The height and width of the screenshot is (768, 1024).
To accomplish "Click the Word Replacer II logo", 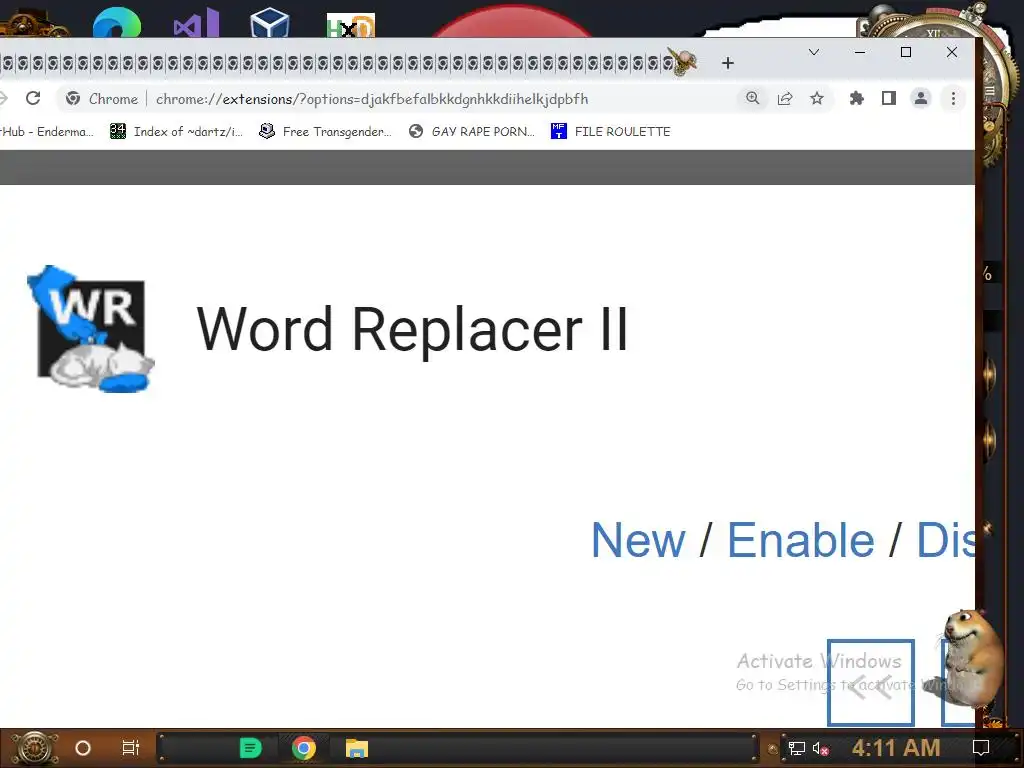I will (x=91, y=328).
